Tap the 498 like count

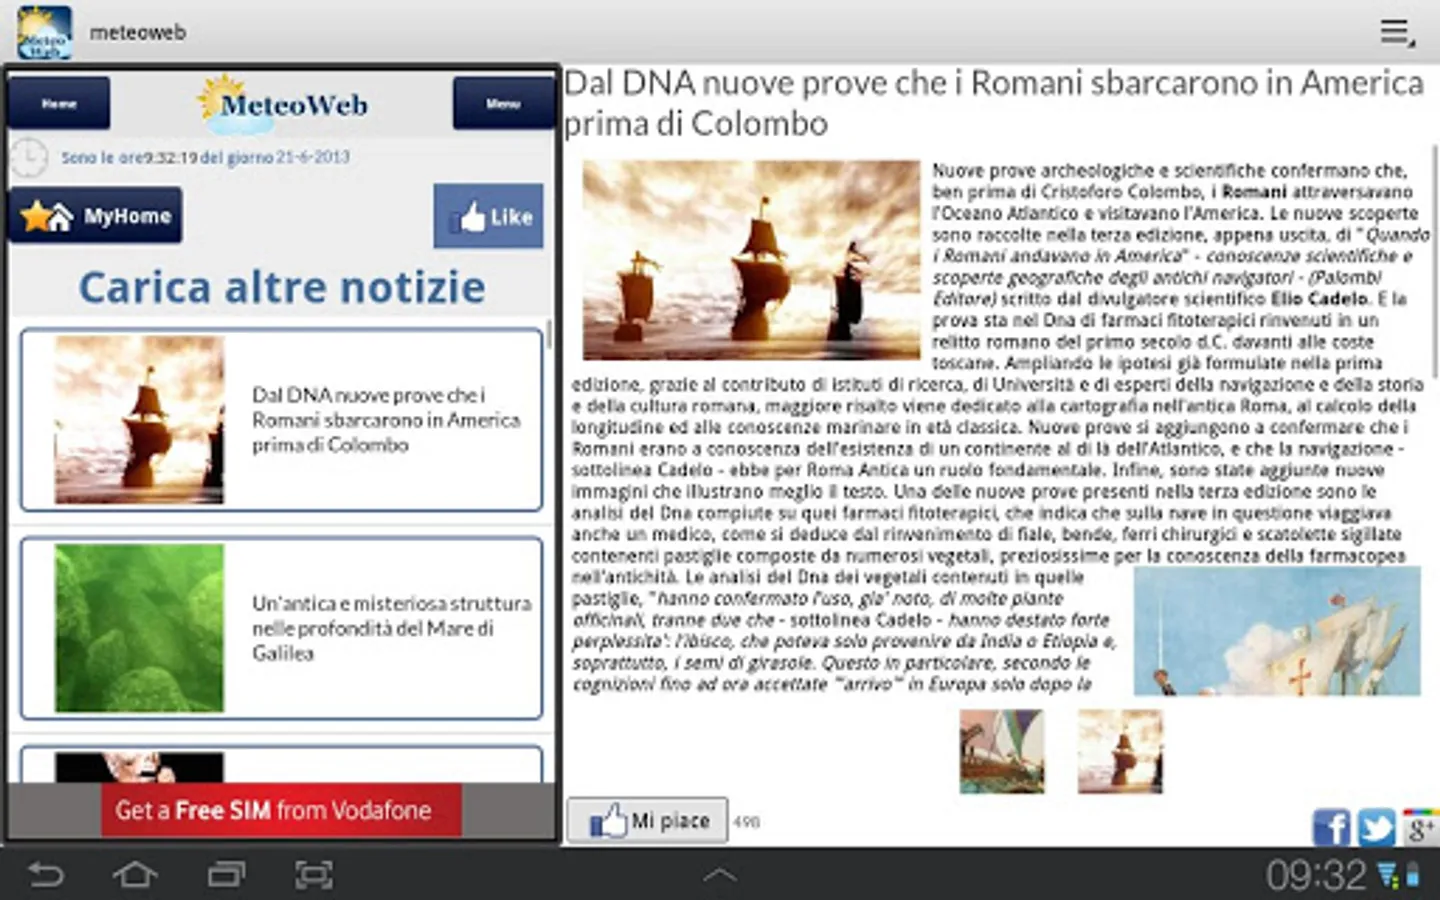point(746,822)
